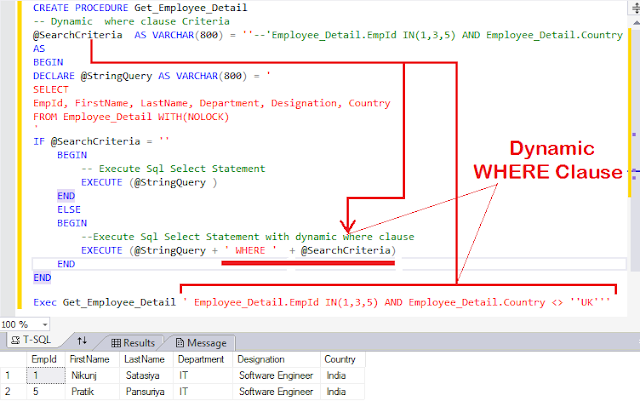
Task: Click the EmpId cell with value 5
Action: pos(46,392)
